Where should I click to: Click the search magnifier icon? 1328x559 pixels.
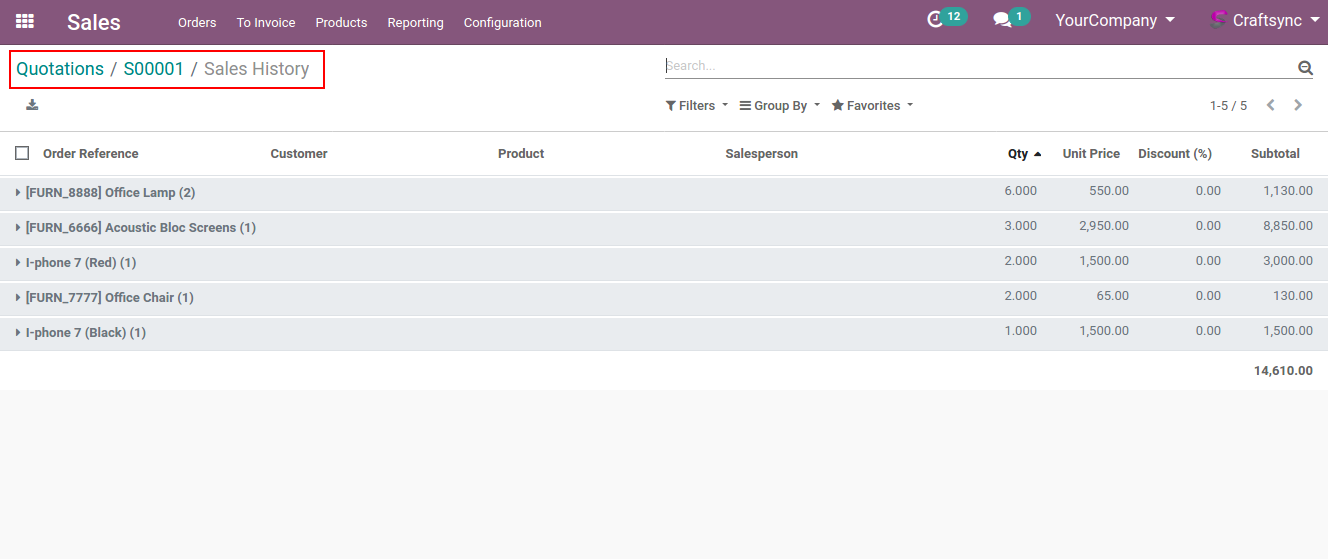click(x=1304, y=68)
